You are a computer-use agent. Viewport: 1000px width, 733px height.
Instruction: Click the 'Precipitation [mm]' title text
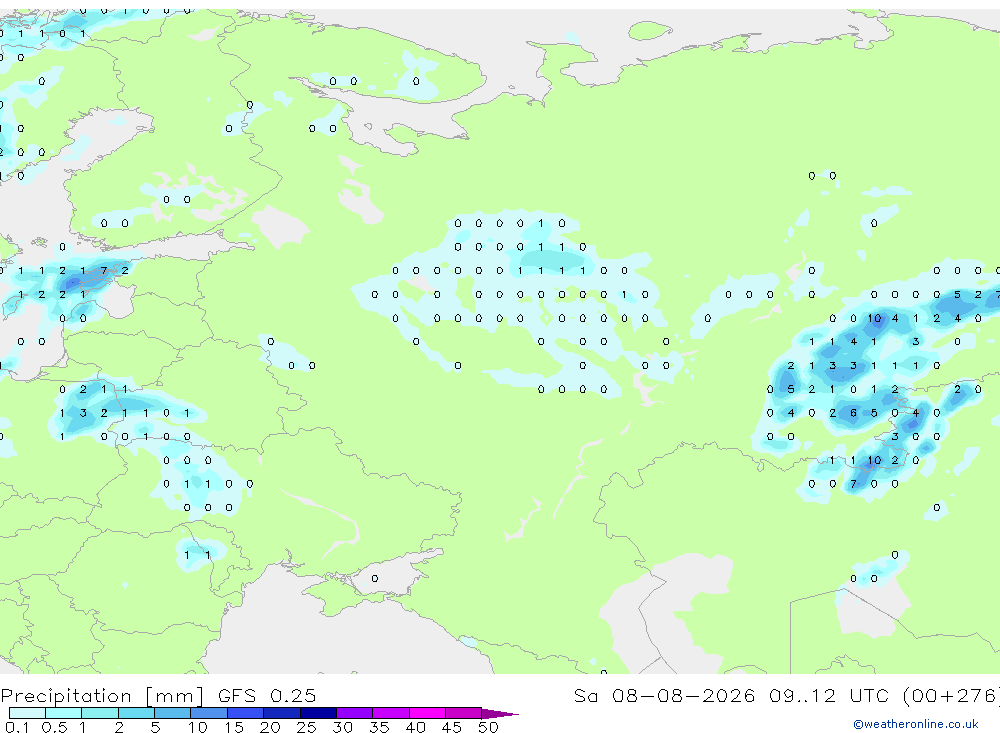(x=102, y=695)
